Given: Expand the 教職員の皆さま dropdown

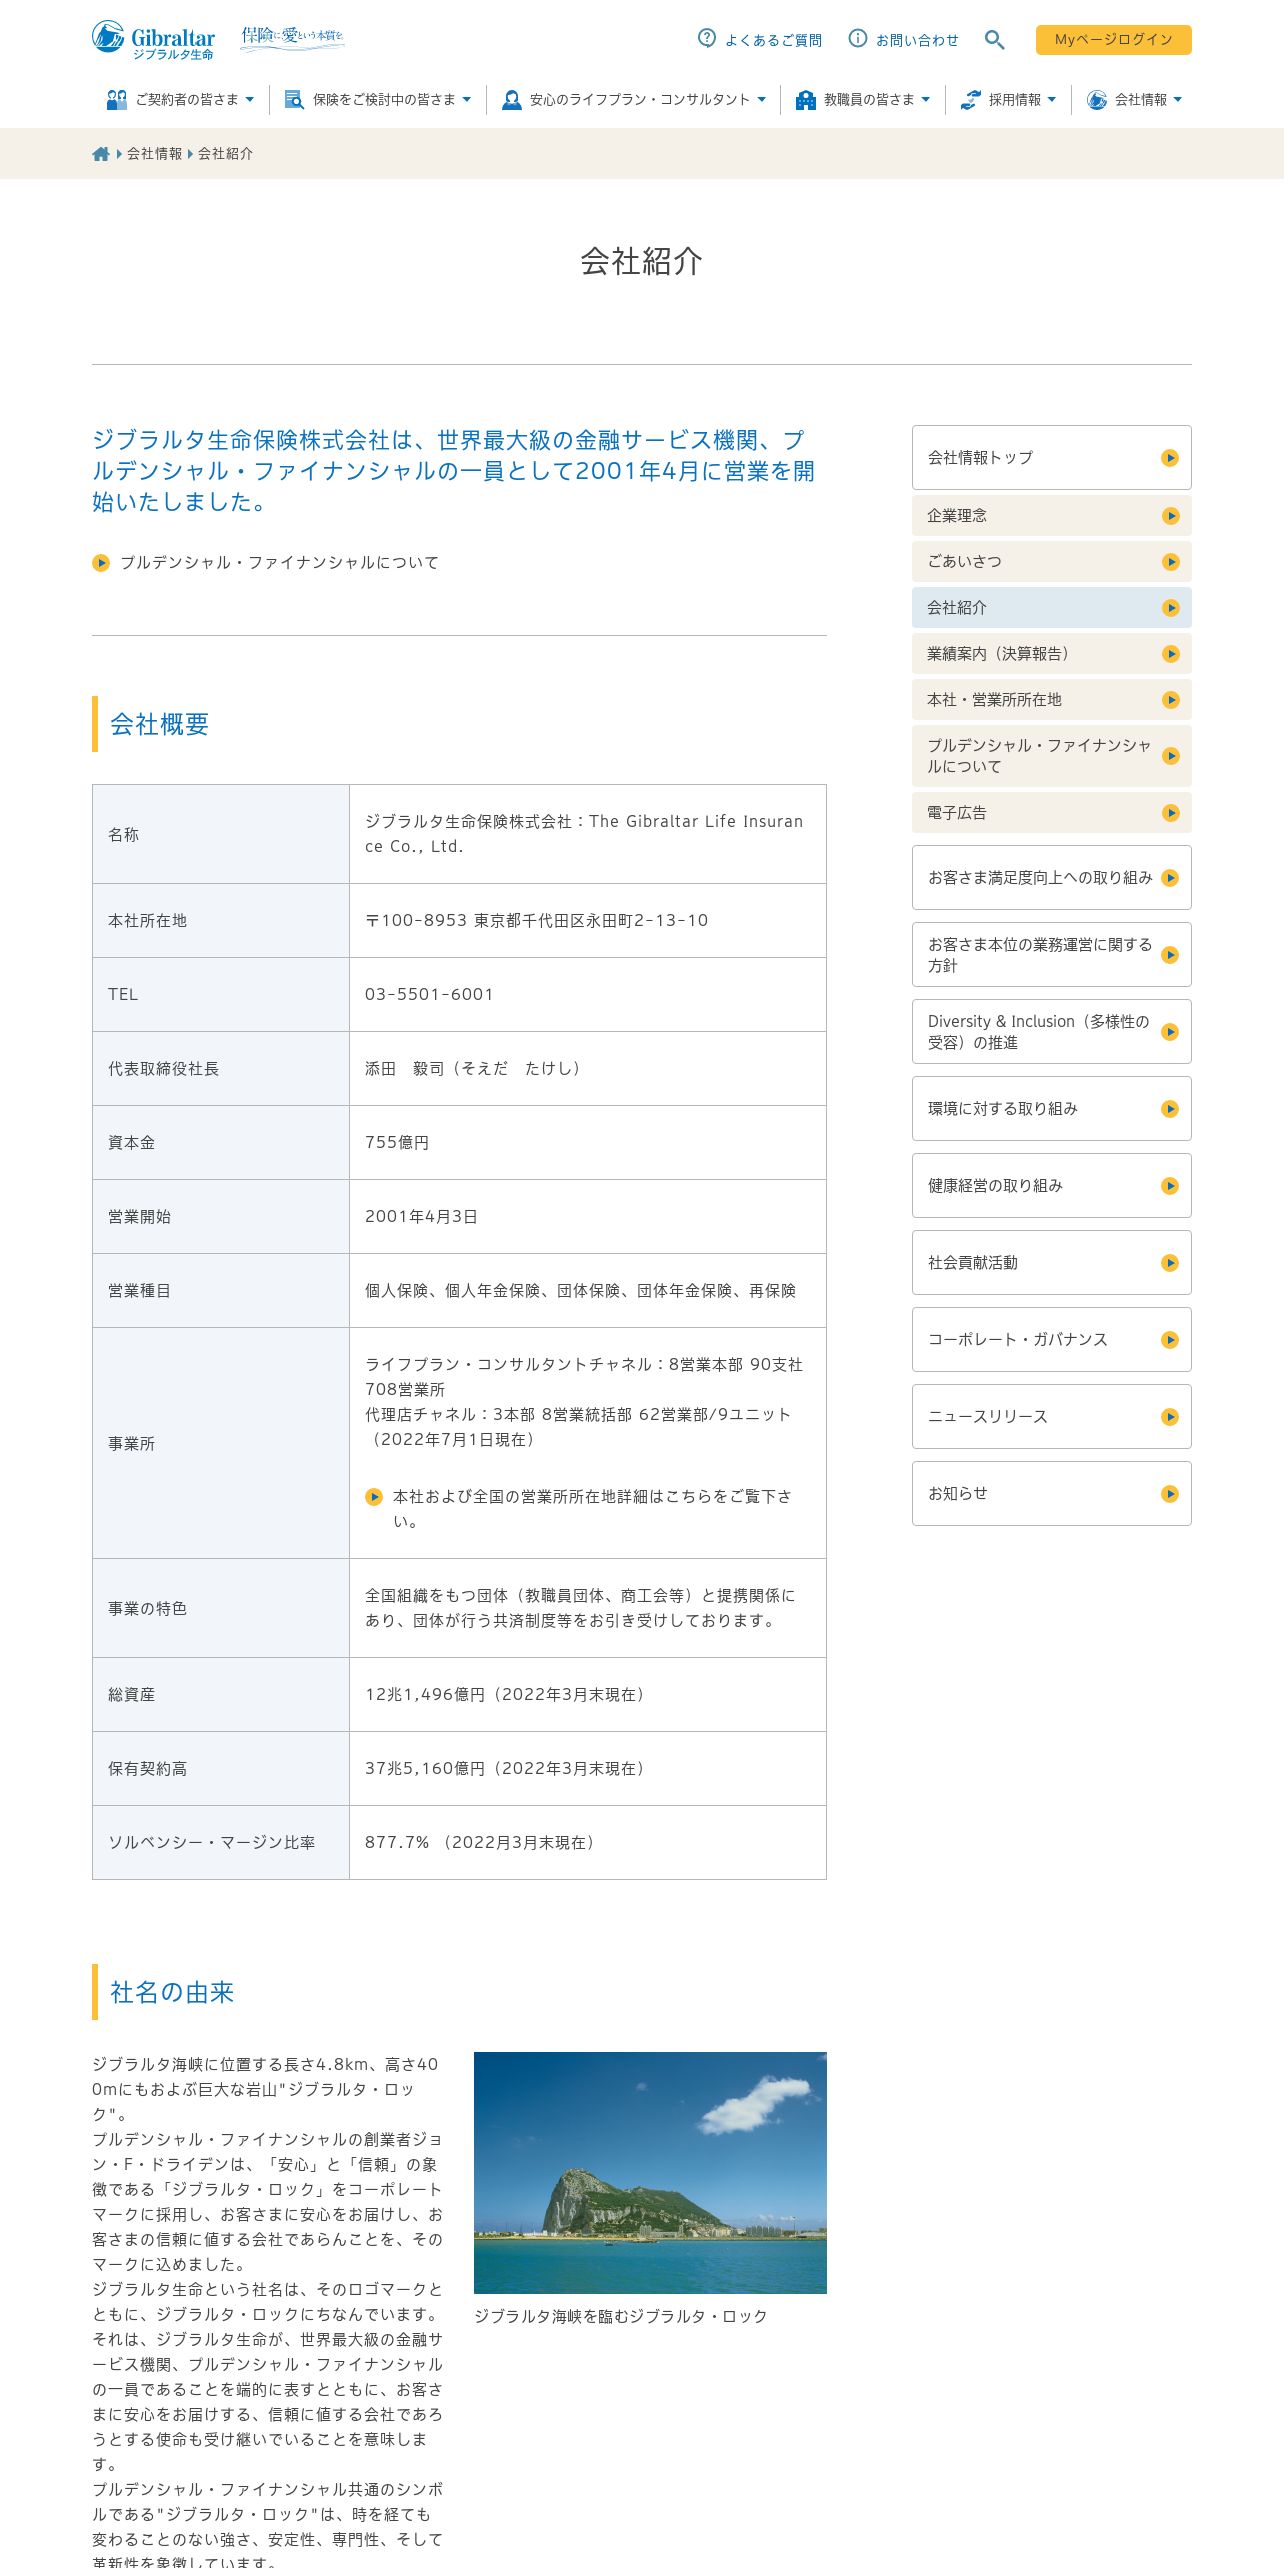Looking at the screenshot, I should coord(863,99).
